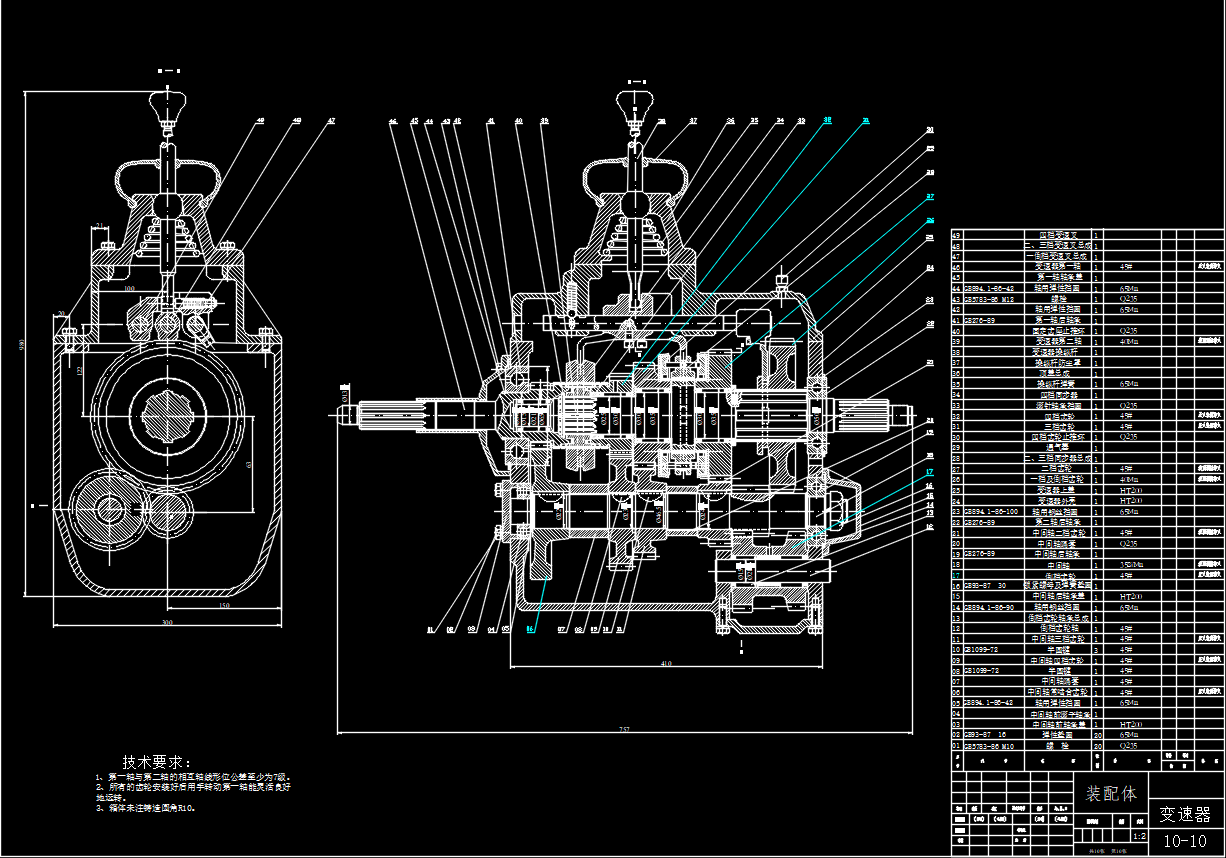Click the GB5783-86 M10 standard code
This screenshot has height=858, width=1226.
989,746
